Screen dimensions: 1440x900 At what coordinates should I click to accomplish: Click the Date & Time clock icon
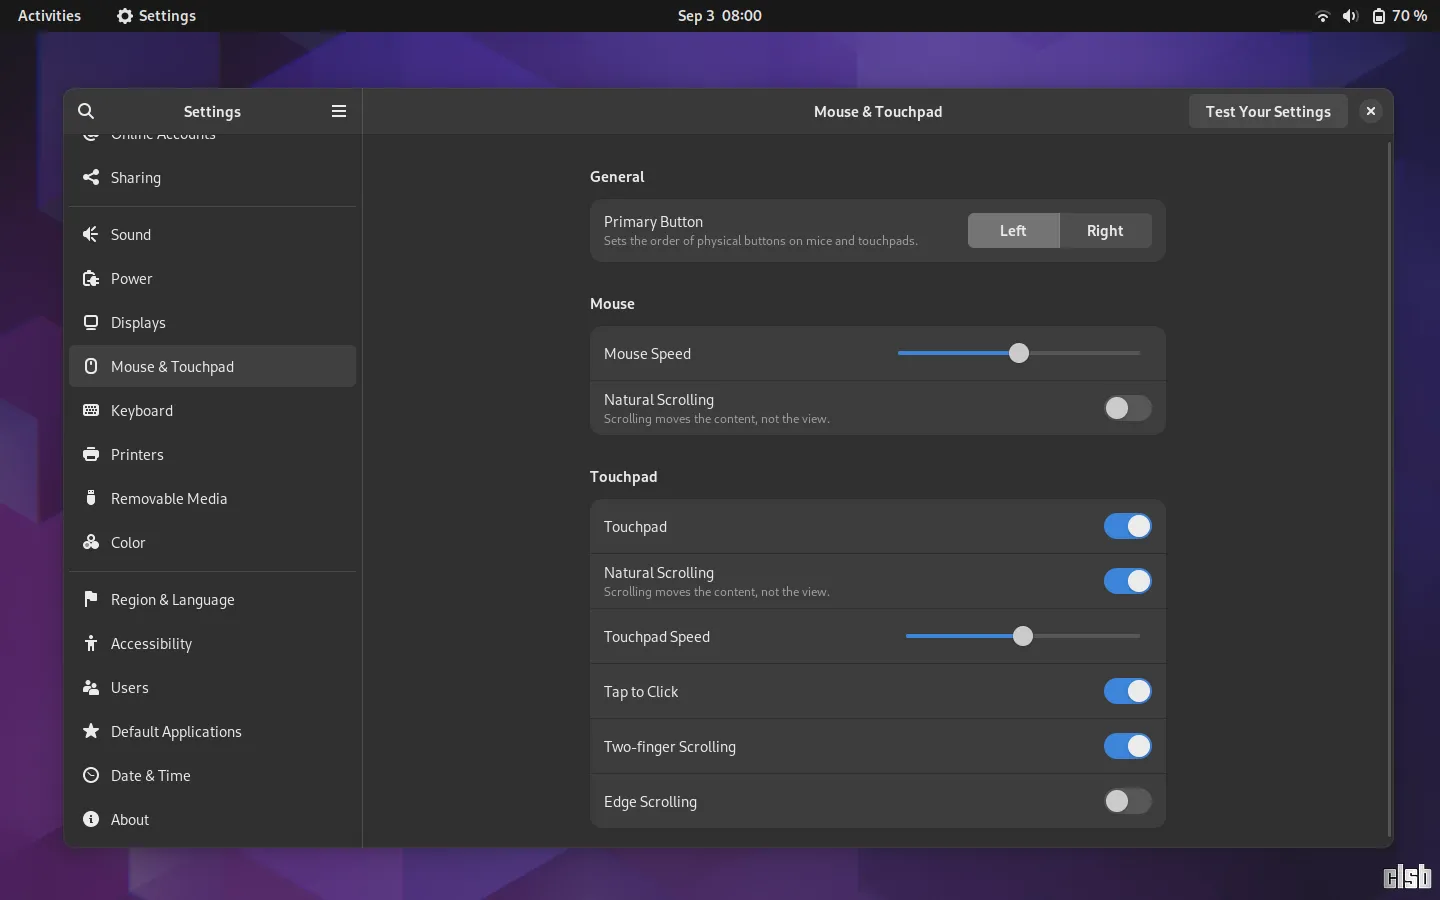click(x=91, y=775)
